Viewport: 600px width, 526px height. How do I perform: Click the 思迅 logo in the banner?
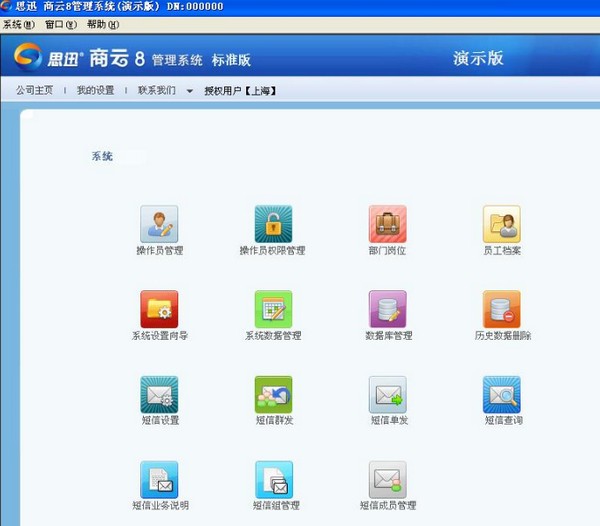pyautogui.click(x=28, y=57)
